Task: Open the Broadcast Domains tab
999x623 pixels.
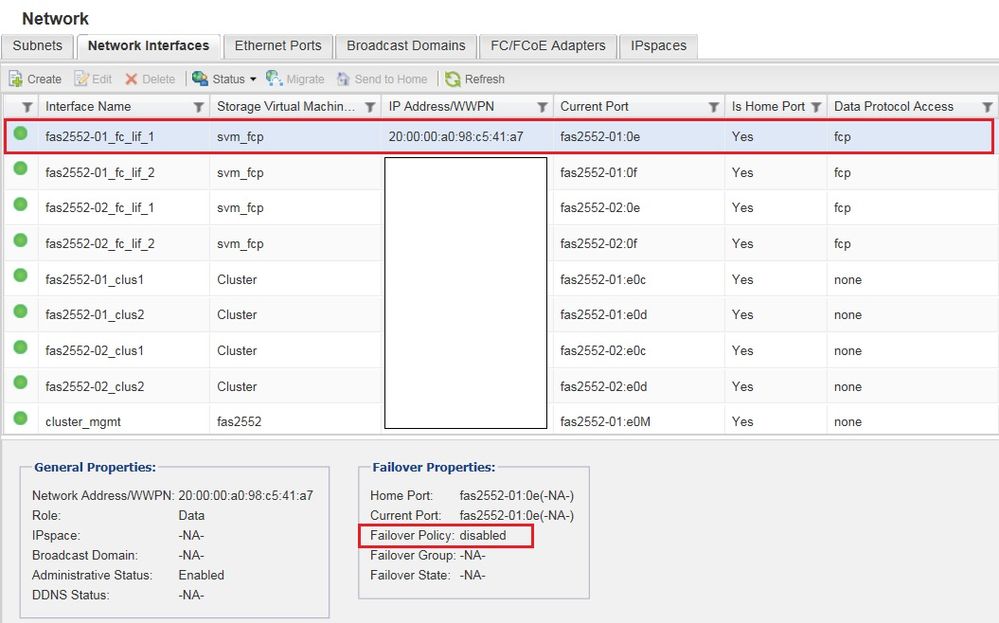Action: [406, 46]
